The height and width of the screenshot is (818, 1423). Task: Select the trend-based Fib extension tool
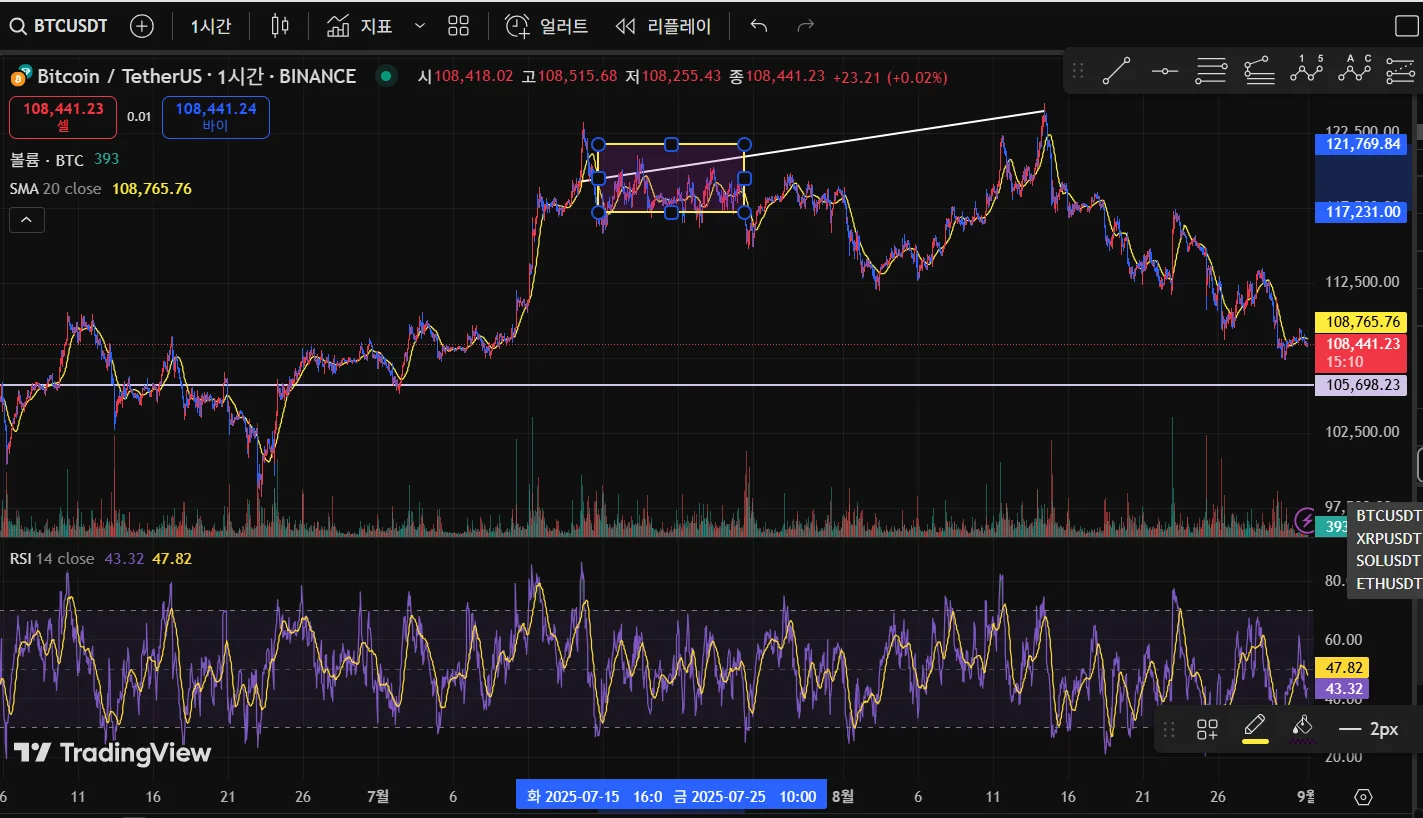click(x=1259, y=71)
